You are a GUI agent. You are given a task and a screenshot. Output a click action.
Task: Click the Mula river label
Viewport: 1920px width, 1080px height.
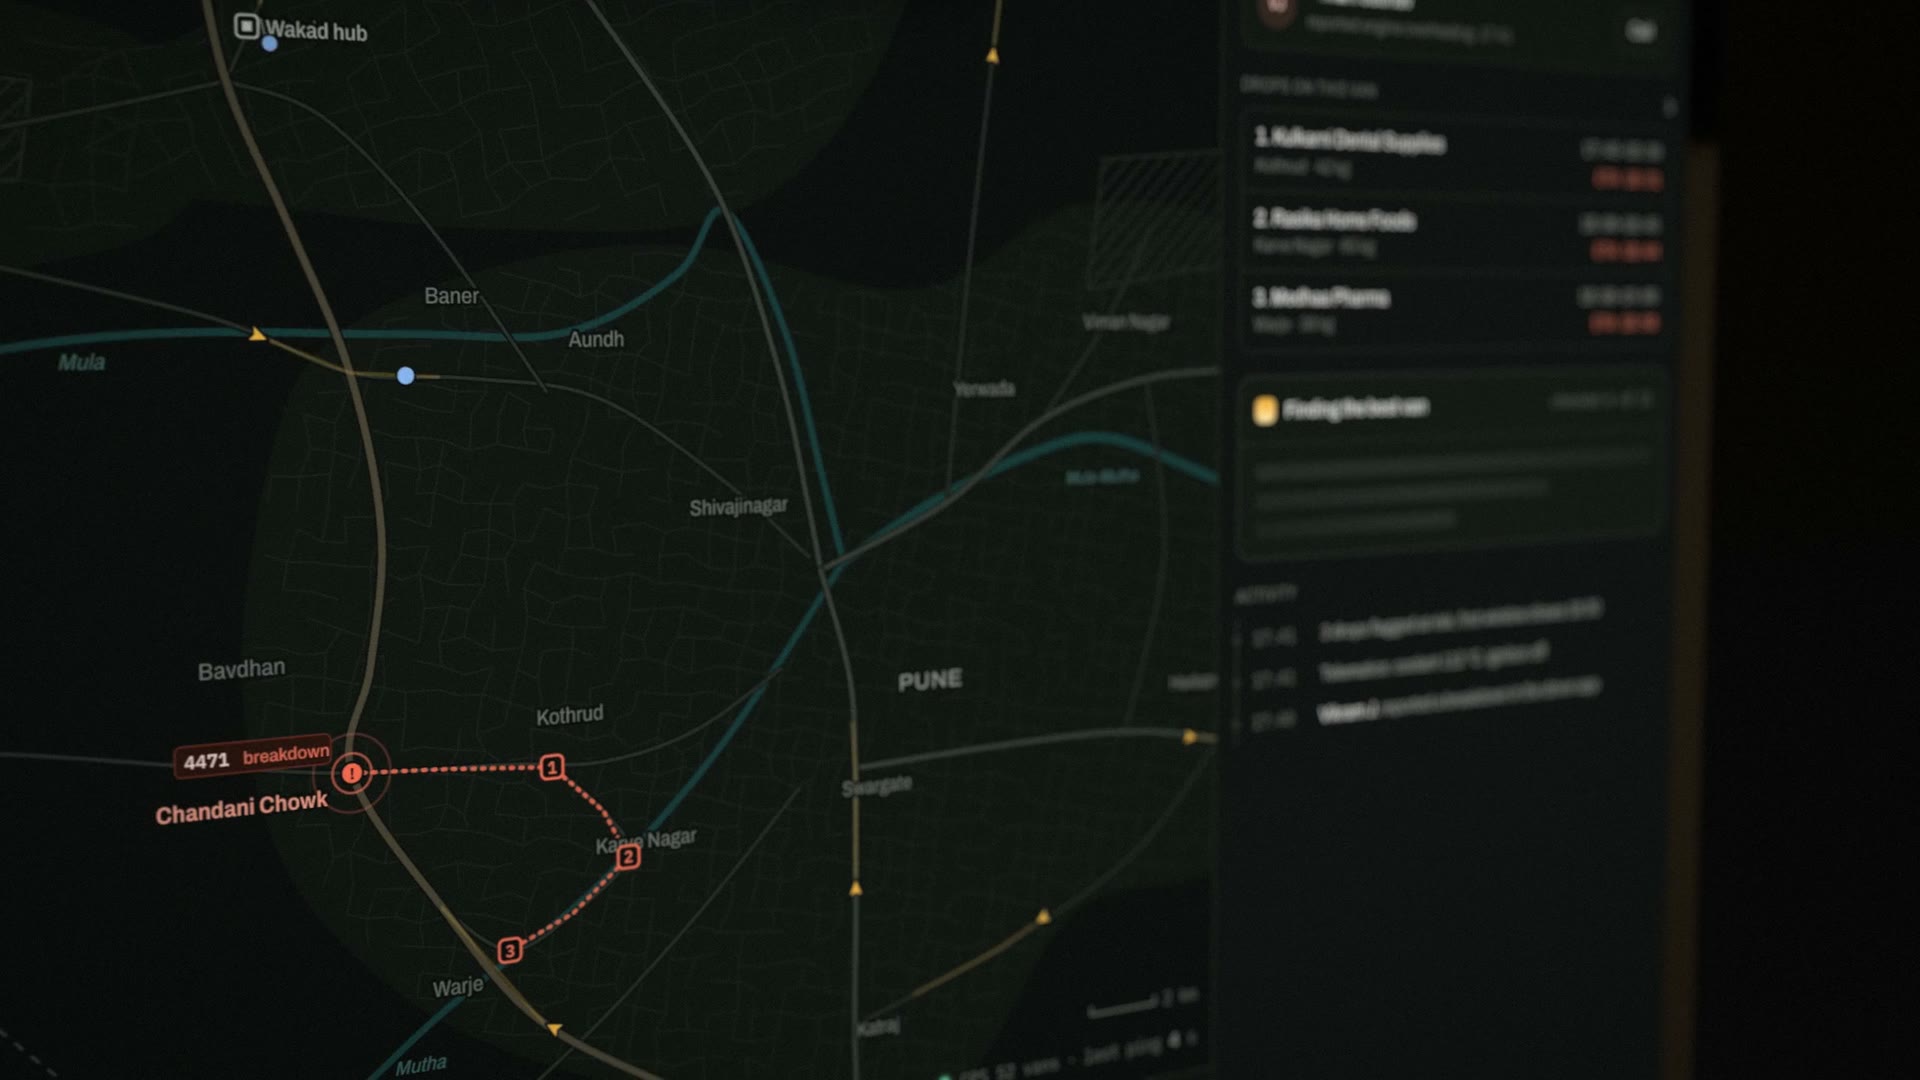click(x=81, y=362)
